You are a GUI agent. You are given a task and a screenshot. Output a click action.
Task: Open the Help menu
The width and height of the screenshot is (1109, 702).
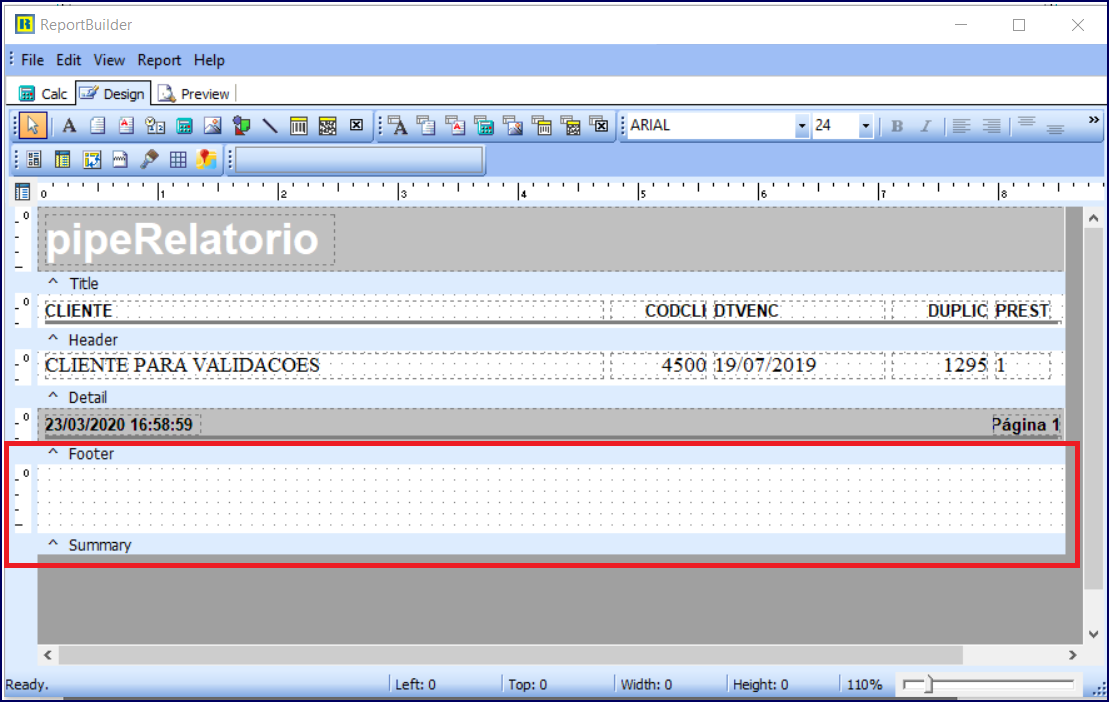(209, 60)
